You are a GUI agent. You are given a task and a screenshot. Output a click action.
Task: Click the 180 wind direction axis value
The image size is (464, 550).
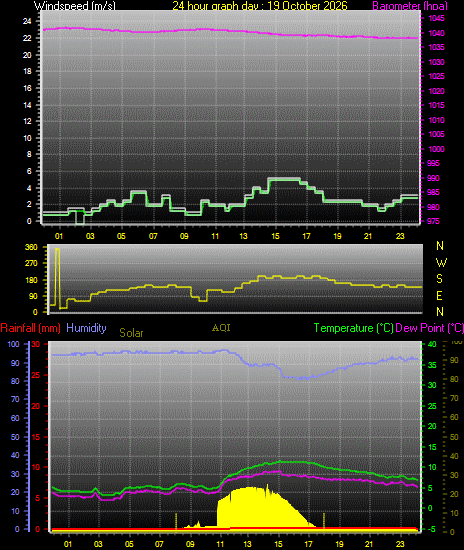tap(31, 280)
